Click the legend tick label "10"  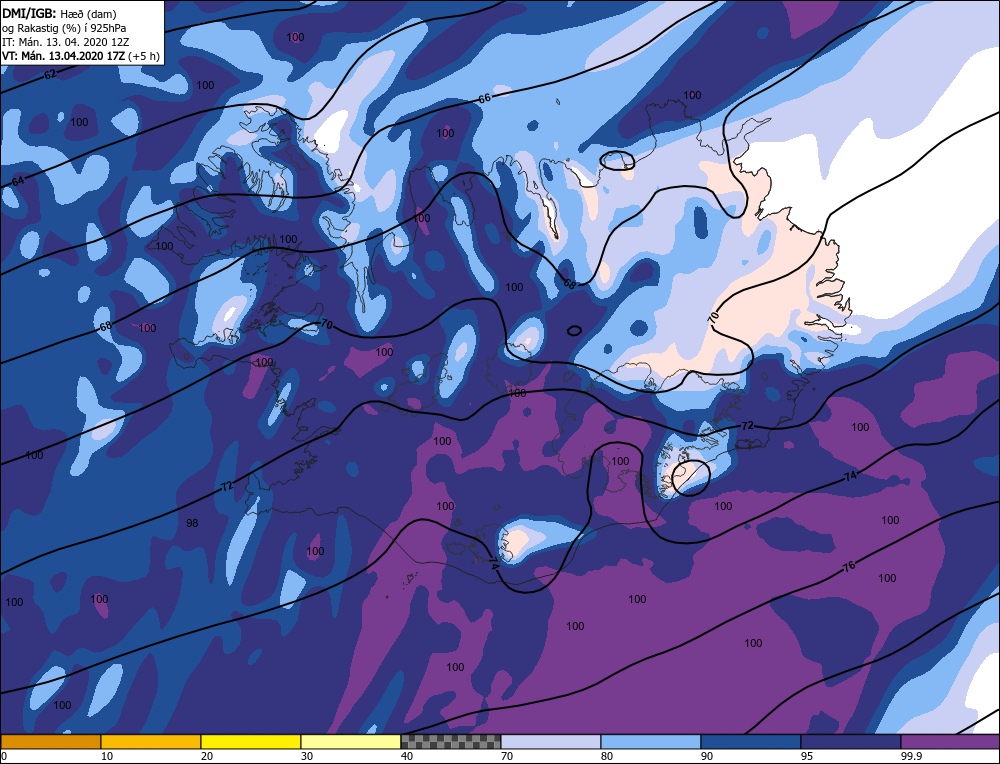click(x=107, y=756)
